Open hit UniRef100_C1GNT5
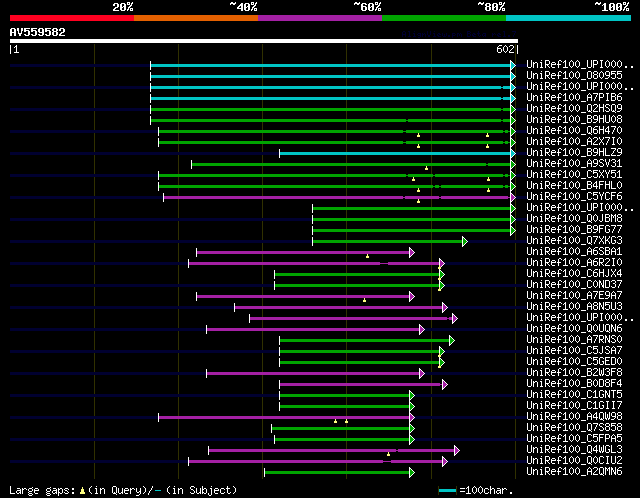The image size is (640, 498). tap(574, 395)
